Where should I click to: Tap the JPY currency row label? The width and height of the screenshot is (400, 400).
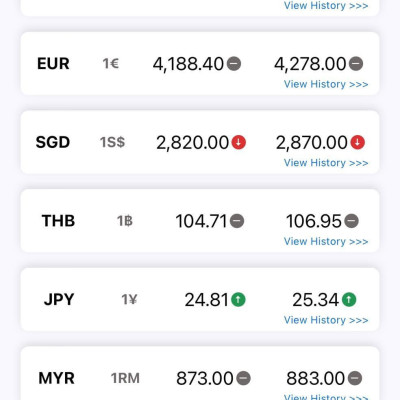coord(59,299)
